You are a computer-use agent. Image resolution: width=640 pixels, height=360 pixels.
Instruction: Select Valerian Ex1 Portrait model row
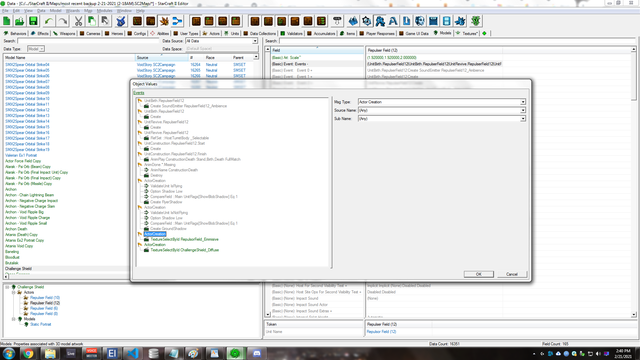coord(21,155)
